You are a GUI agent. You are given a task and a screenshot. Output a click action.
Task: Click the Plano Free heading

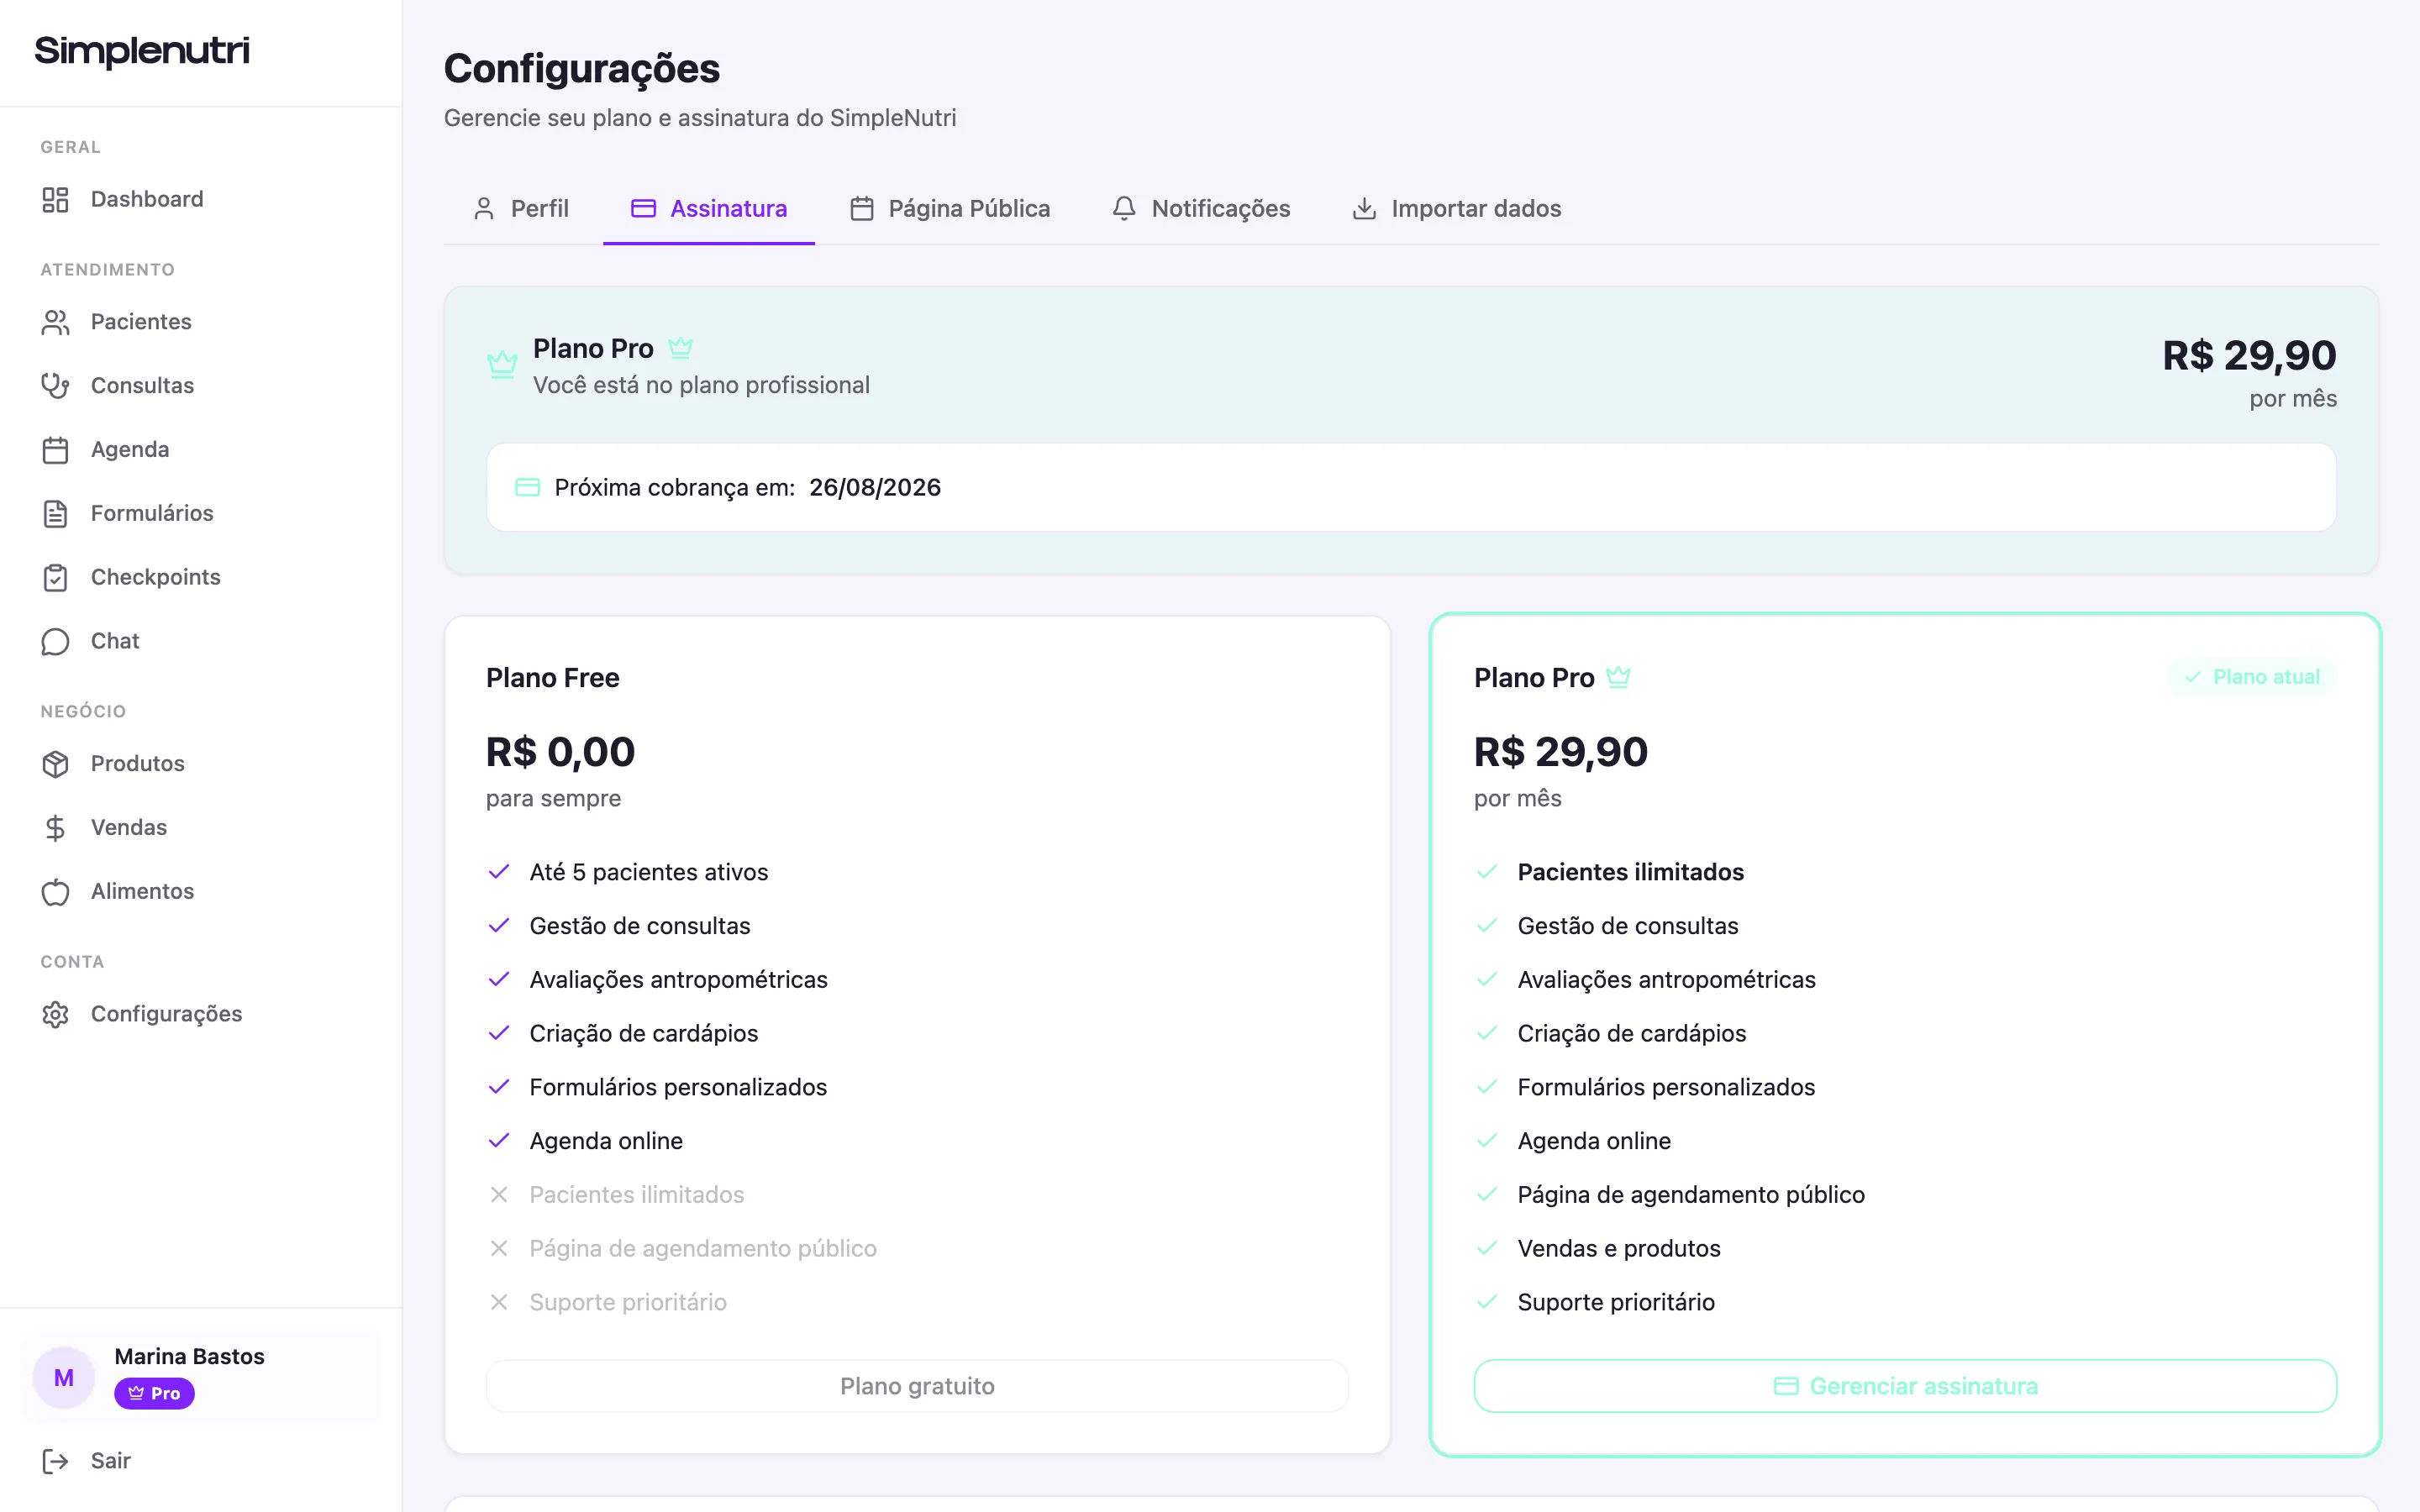click(553, 678)
